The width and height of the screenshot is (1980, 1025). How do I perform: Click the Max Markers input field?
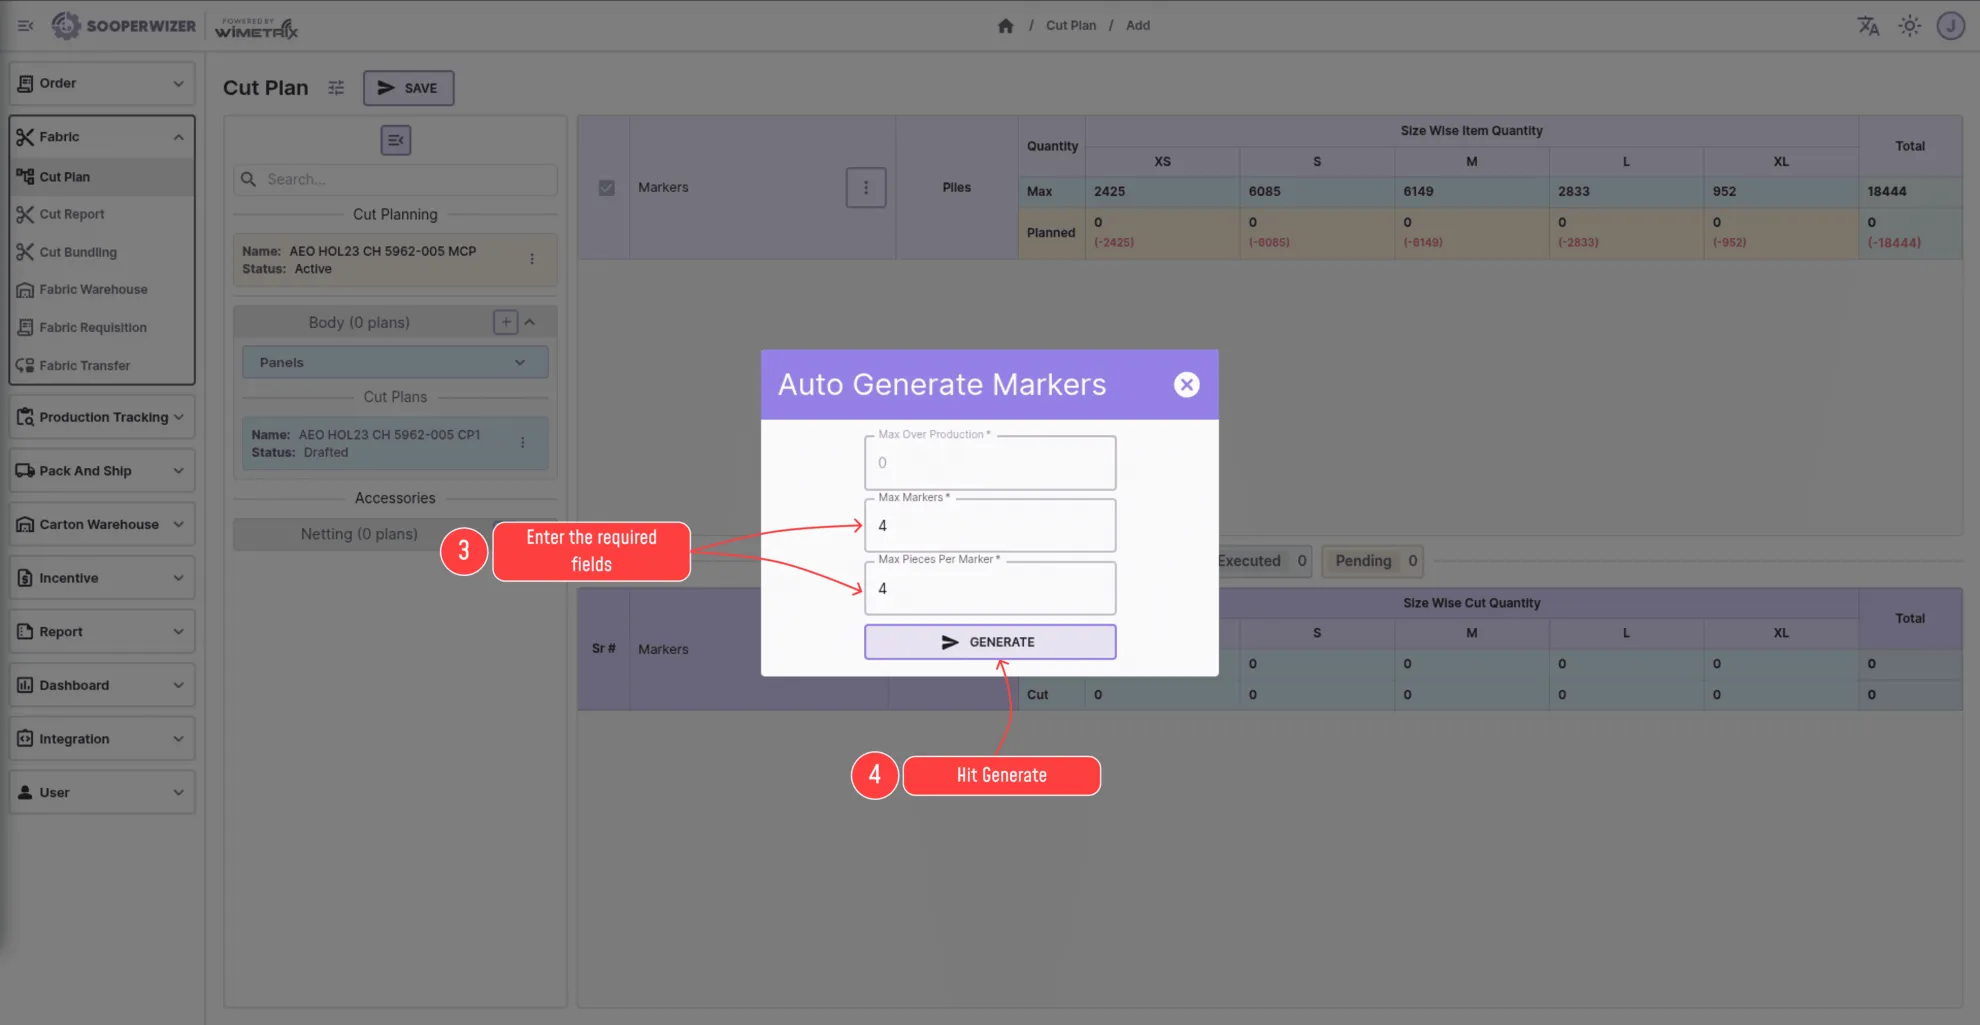pos(989,526)
